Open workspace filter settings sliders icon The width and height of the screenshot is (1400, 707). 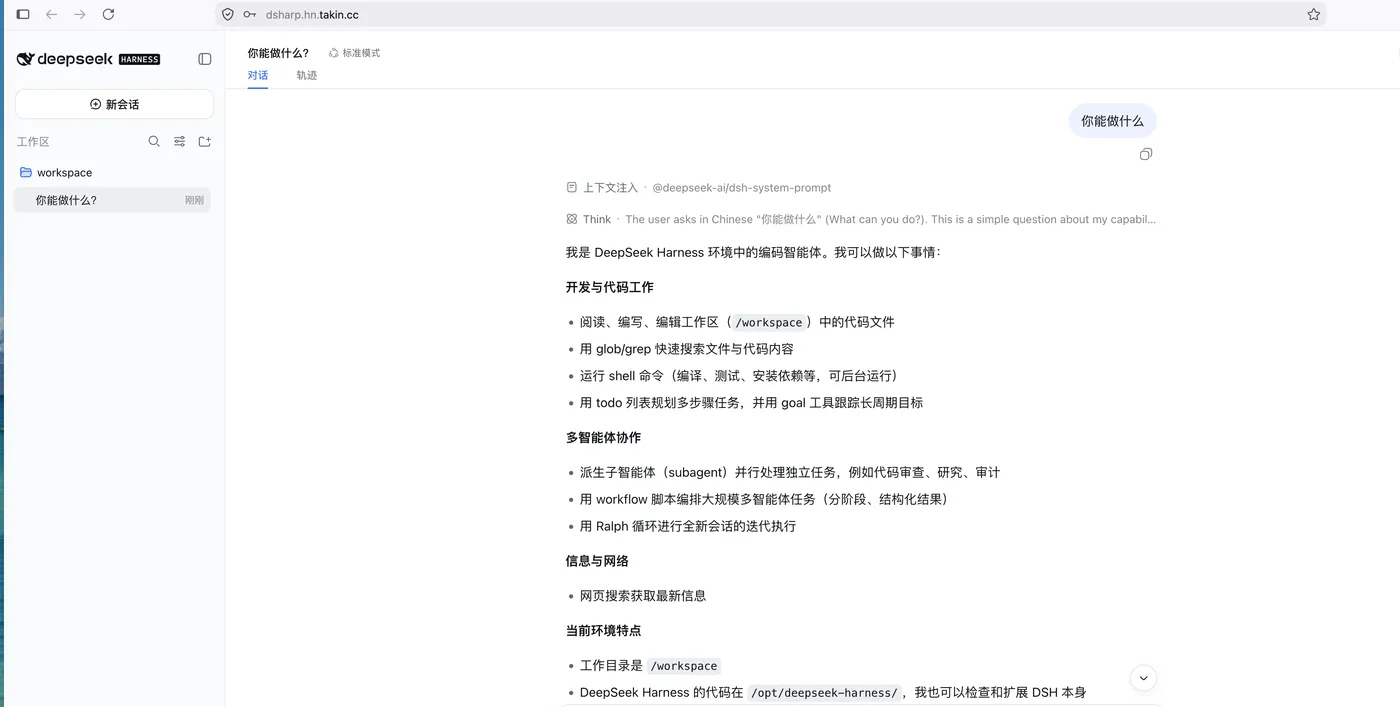tap(180, 142)
